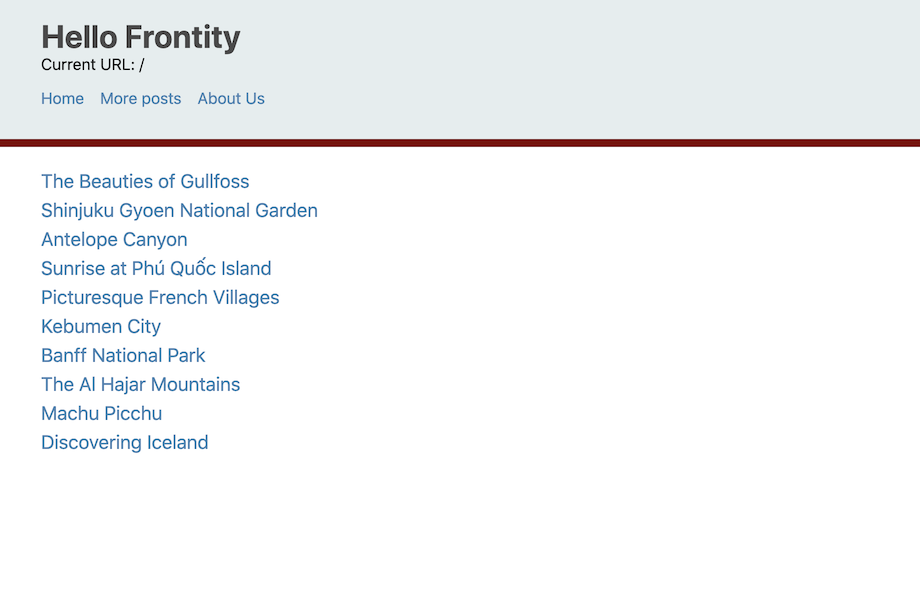Click the Kebumen City post link

coord(101,326)
